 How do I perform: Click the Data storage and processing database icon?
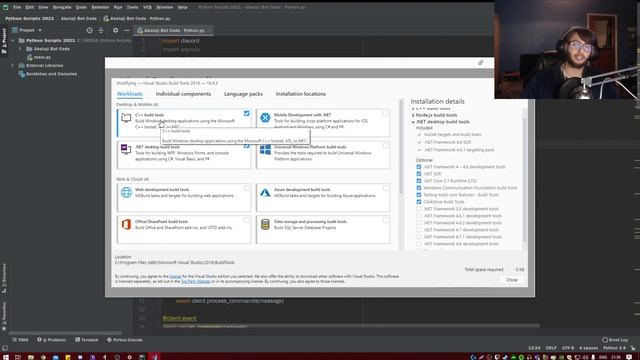click(265, 224)
